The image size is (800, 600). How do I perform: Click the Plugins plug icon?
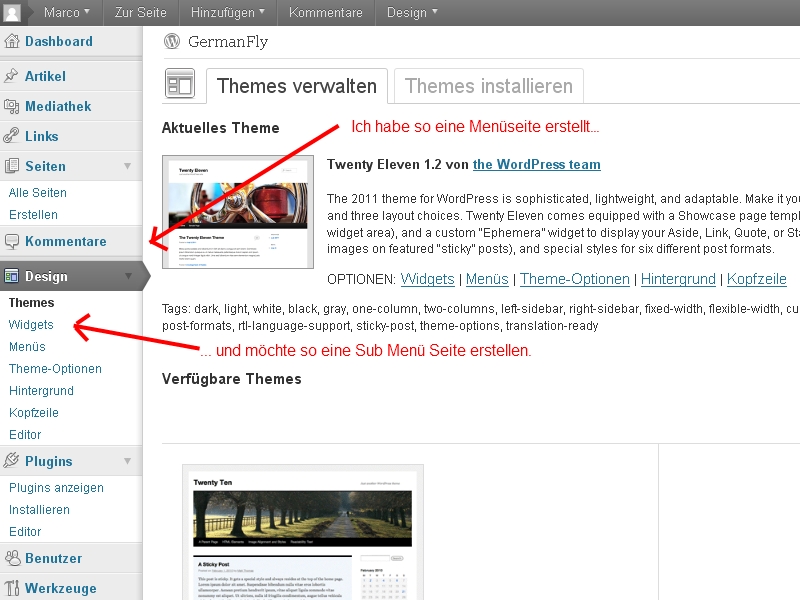(12, 461)
